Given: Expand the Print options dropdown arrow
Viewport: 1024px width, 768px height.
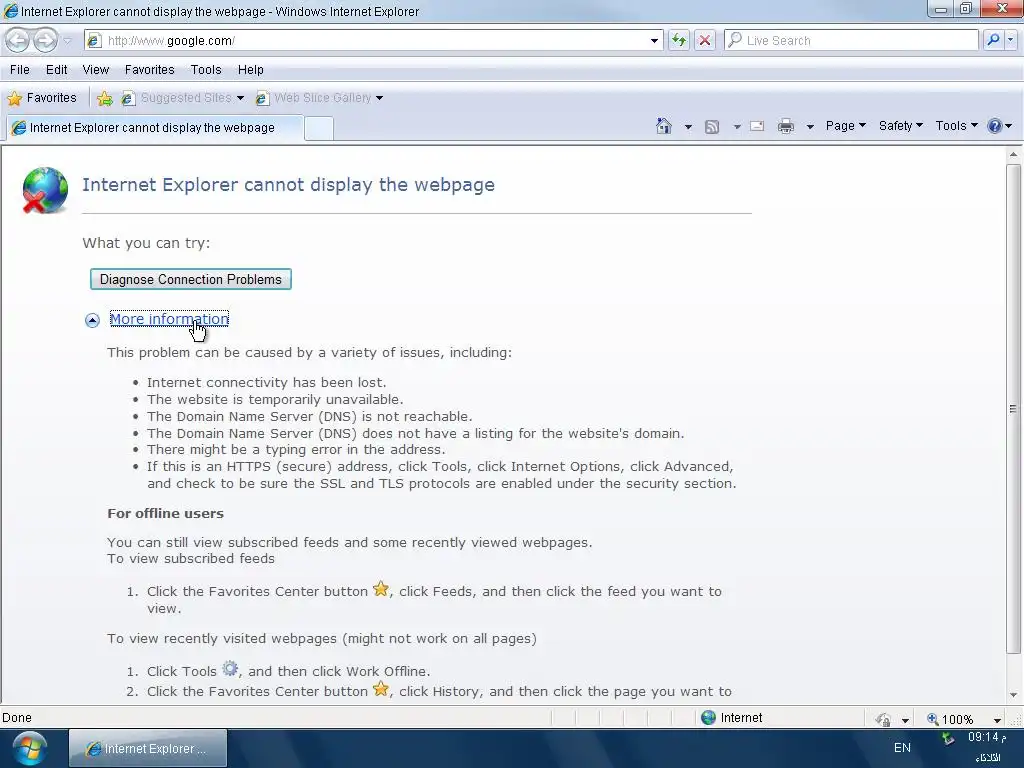Looking at the screenshot, I should [x=810, y=127].
